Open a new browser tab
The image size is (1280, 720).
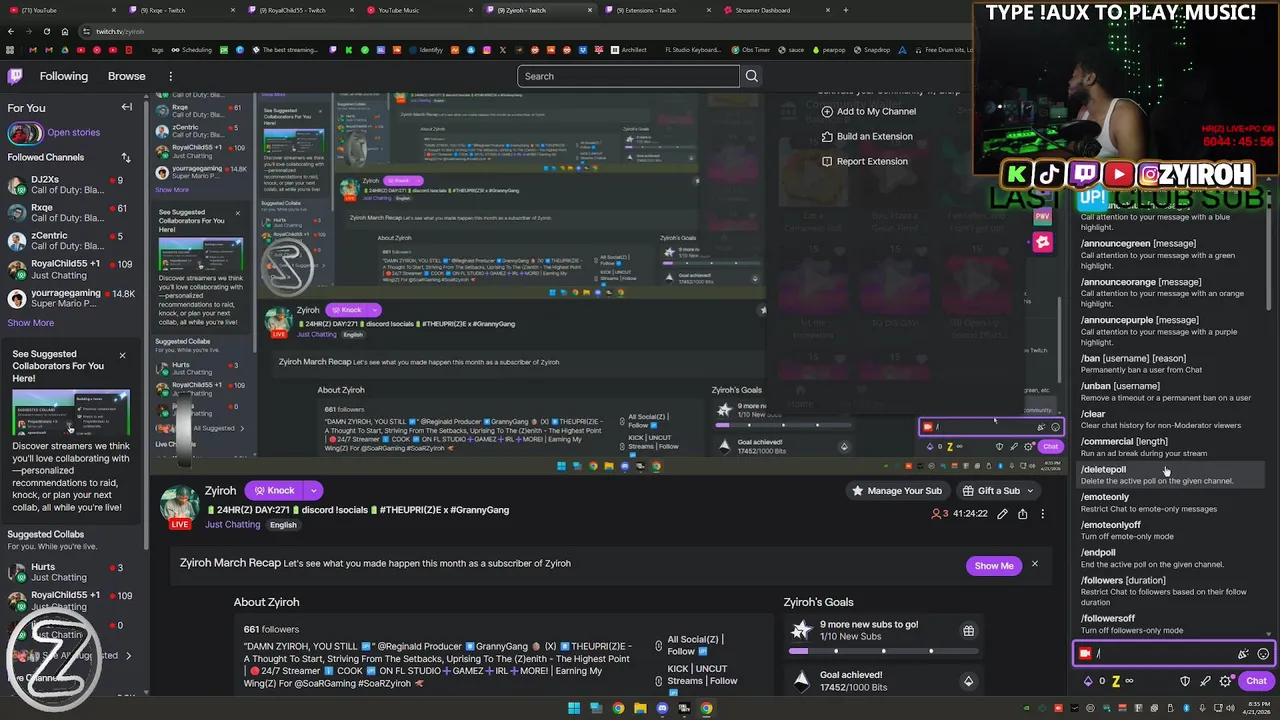tap(845, 10)
